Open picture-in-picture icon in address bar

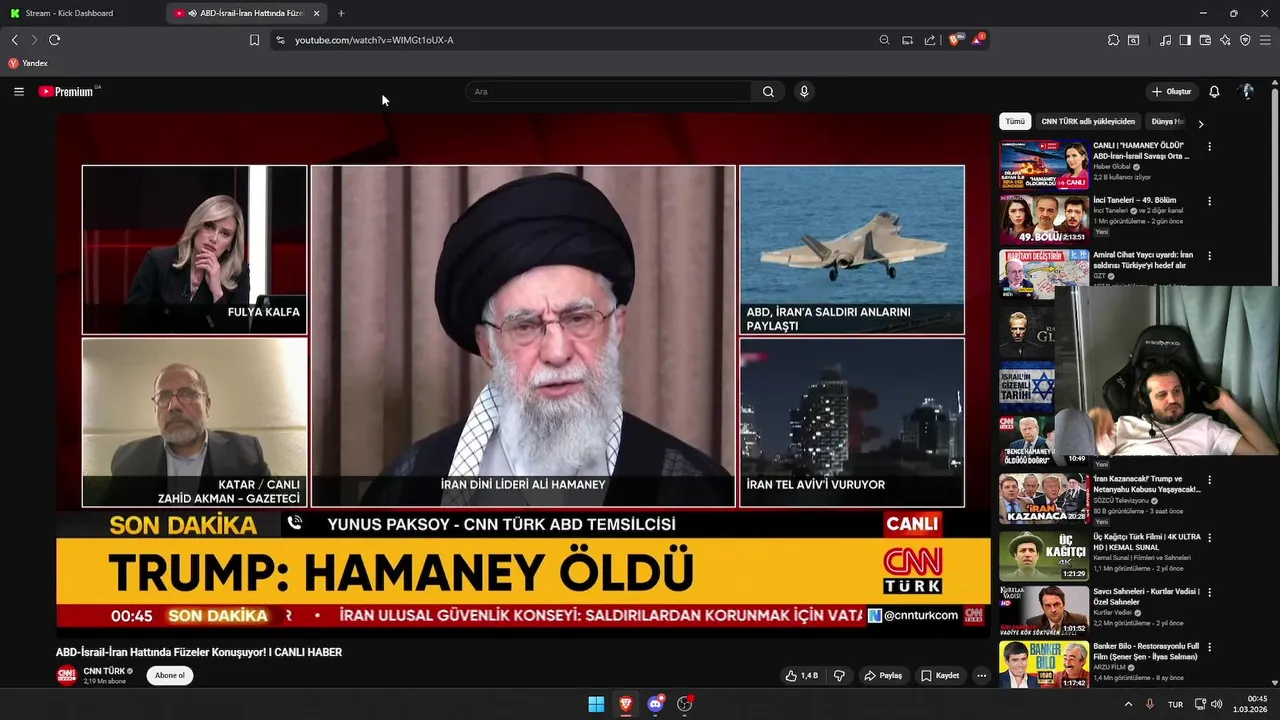(907, 40)
